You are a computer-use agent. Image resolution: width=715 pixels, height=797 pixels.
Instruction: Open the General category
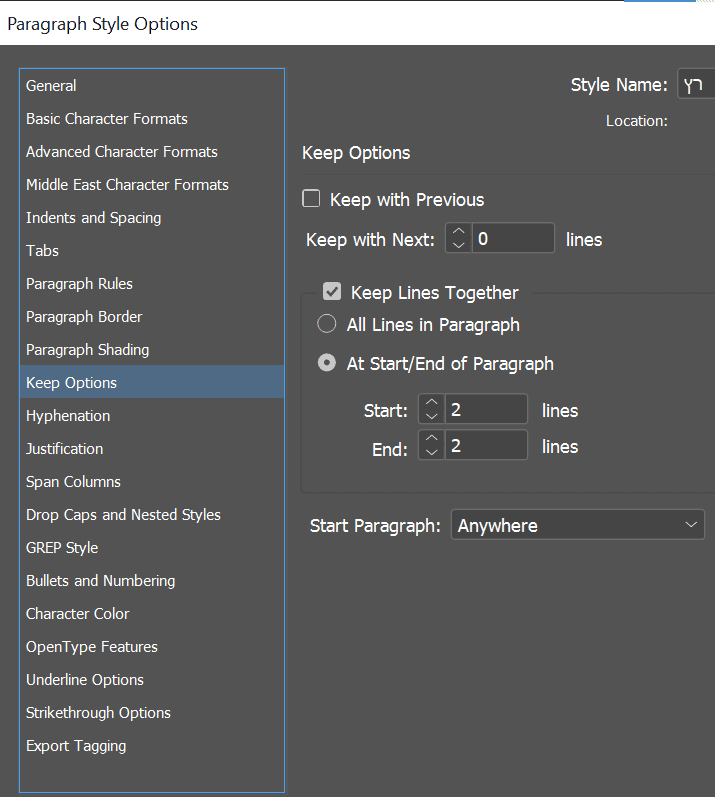tap(51, 86)
